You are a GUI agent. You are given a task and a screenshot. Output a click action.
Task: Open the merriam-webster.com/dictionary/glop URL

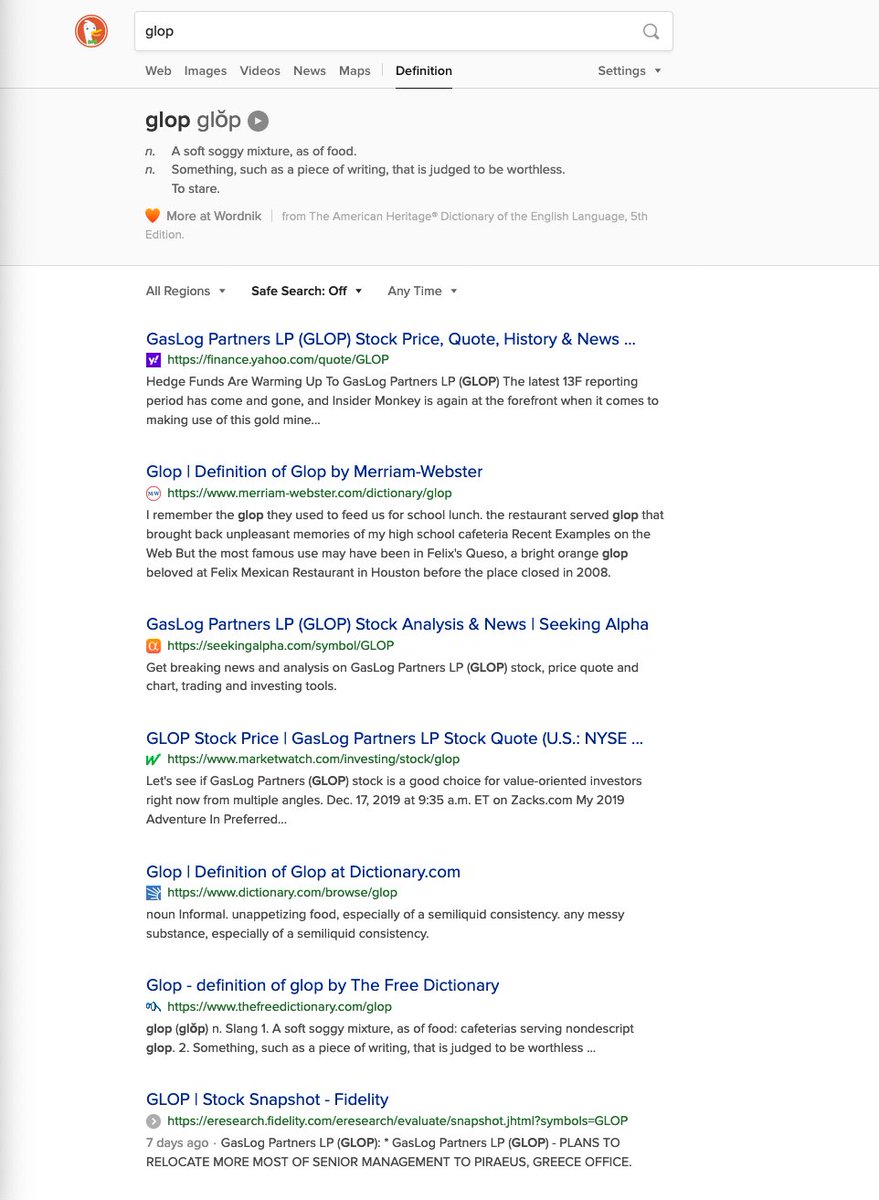(x=310, y=493)
